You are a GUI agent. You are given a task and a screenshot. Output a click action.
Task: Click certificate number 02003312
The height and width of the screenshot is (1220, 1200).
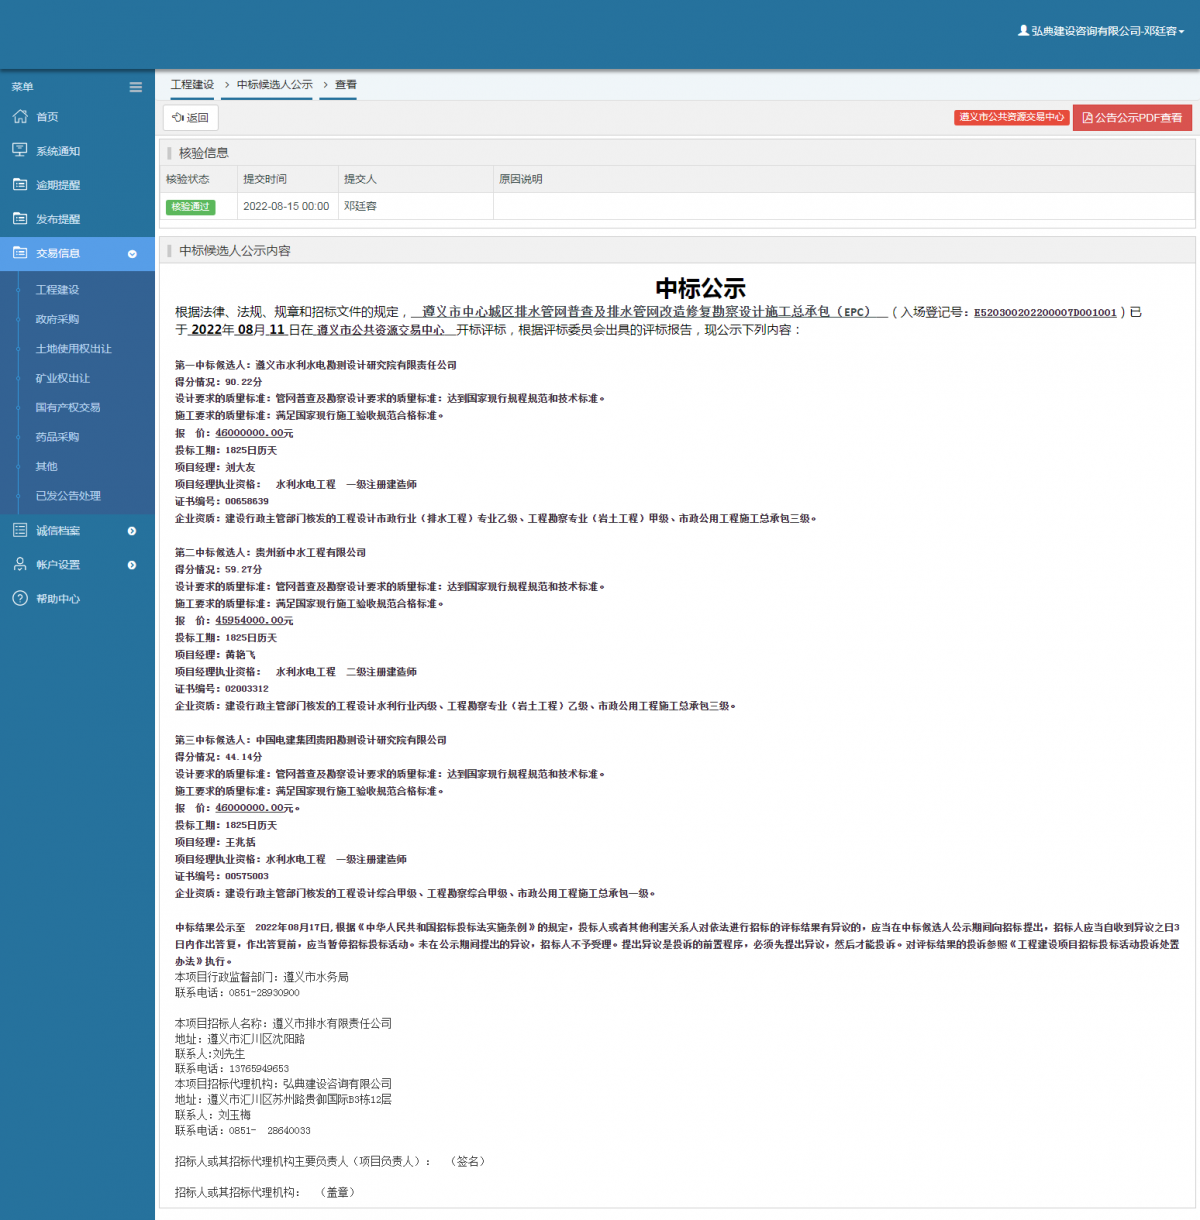pyautogui.click(x=246, y=688)
